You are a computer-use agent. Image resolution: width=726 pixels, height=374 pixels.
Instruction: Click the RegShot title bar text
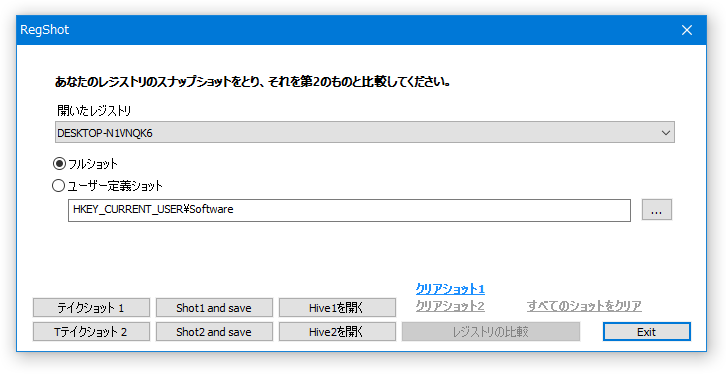point(44,30)
